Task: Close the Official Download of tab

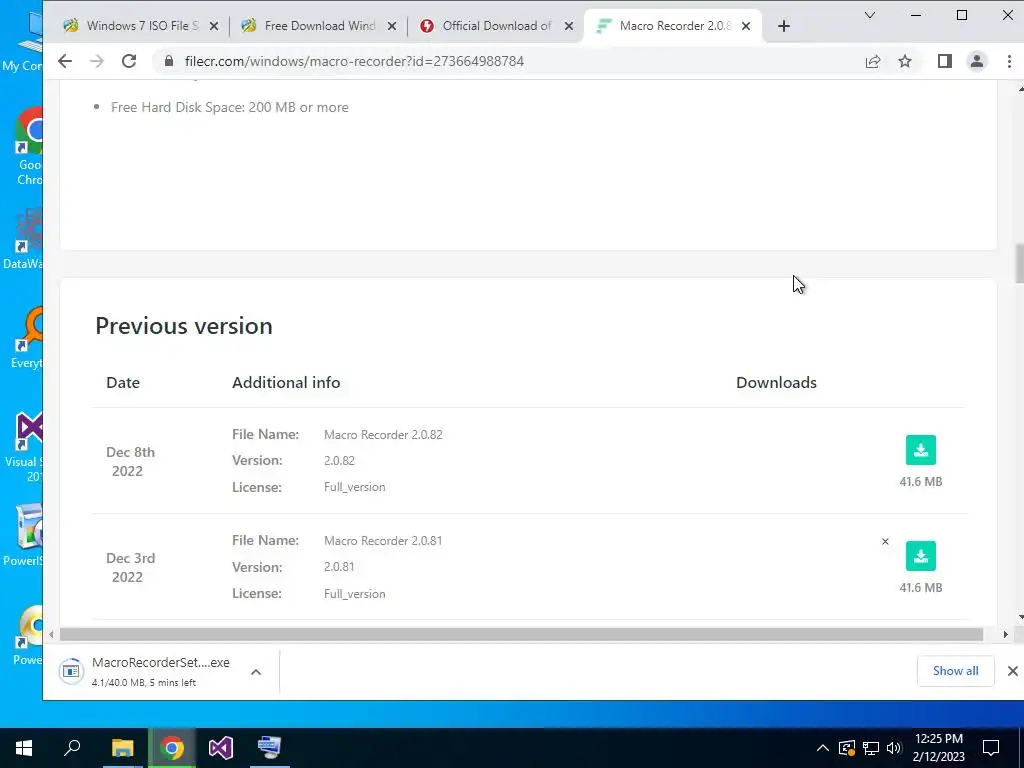Action: pyautogui.click(x=569, y=26)
